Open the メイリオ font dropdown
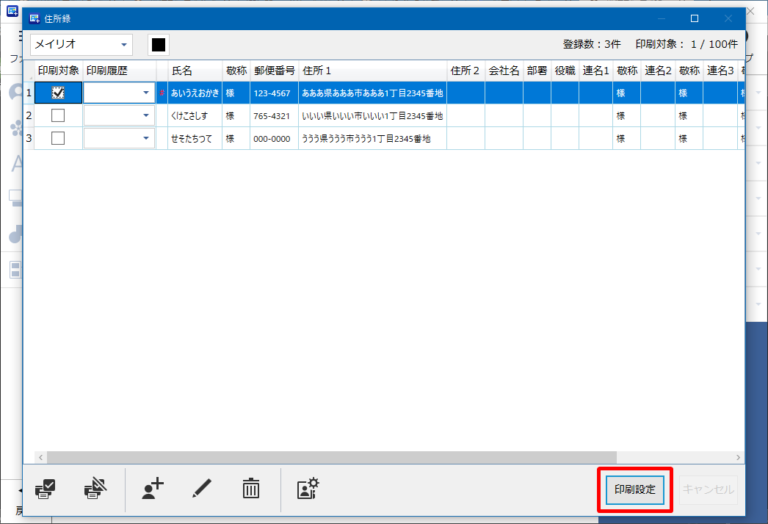 (81, 45)
